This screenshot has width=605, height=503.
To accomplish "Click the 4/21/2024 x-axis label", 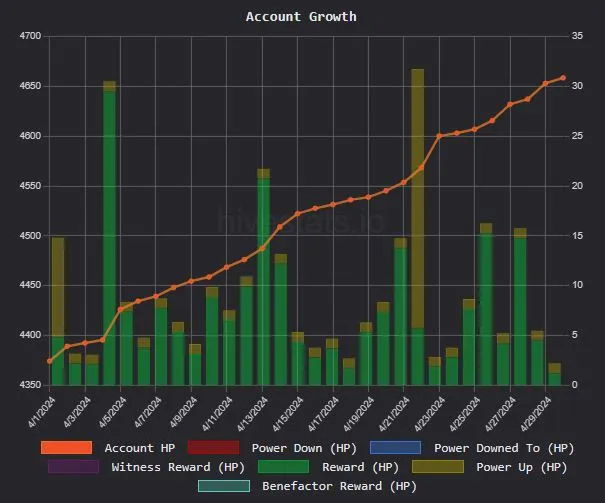I will [394, 414].
